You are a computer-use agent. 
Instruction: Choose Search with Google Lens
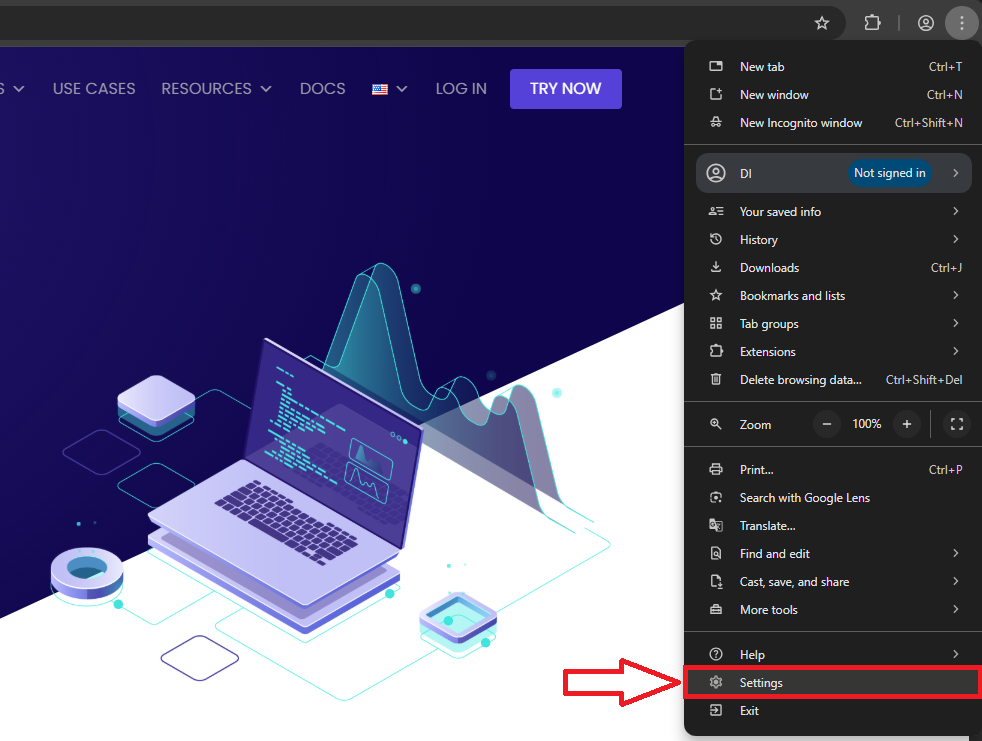pyautogui.click(x=804, y=498)
